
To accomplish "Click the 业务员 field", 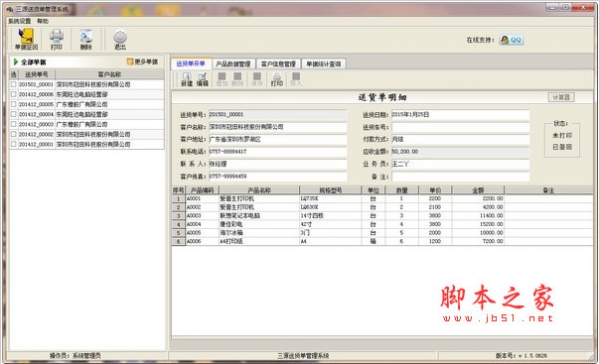I will click(x=460, y=164).
